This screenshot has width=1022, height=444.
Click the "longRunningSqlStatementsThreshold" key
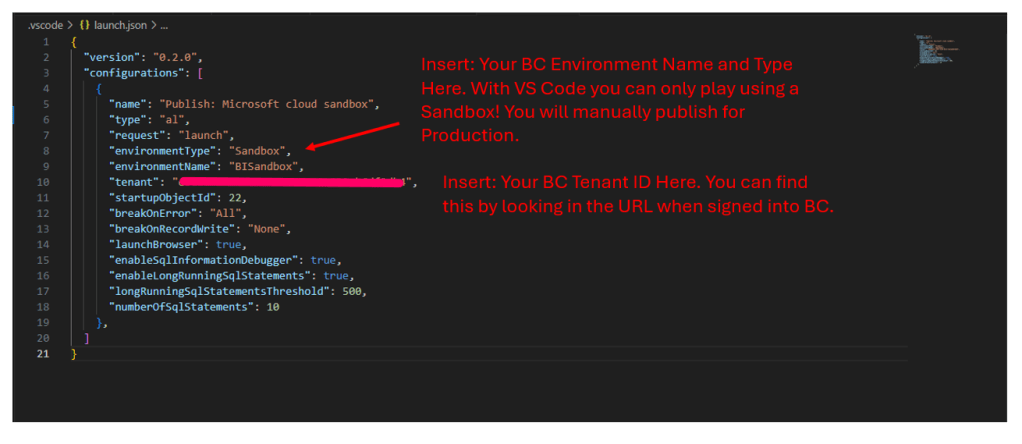[220, 292]
